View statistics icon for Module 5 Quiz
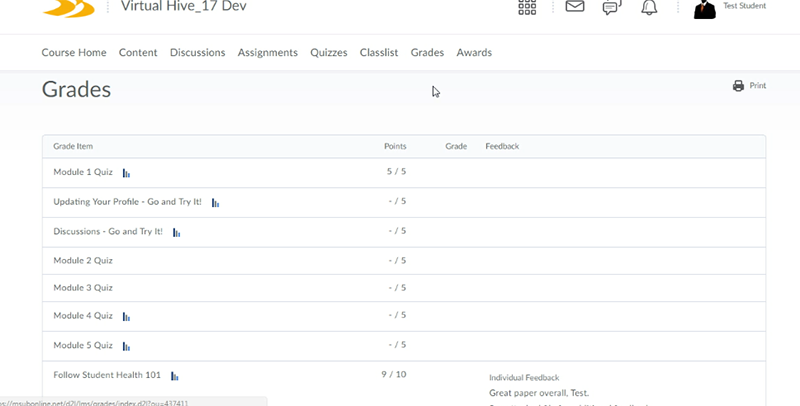 [127, 347]
